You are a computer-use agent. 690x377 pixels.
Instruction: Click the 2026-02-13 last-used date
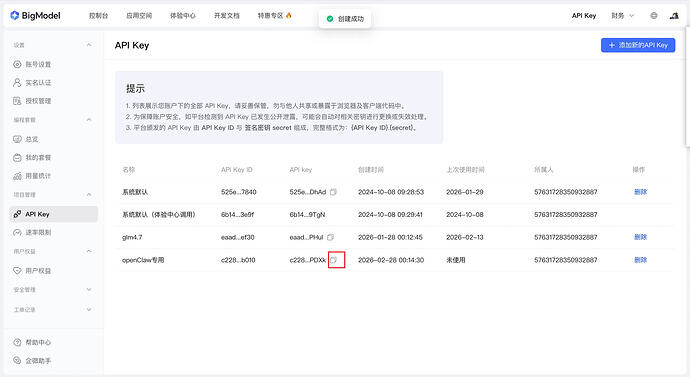coord(465,237)
